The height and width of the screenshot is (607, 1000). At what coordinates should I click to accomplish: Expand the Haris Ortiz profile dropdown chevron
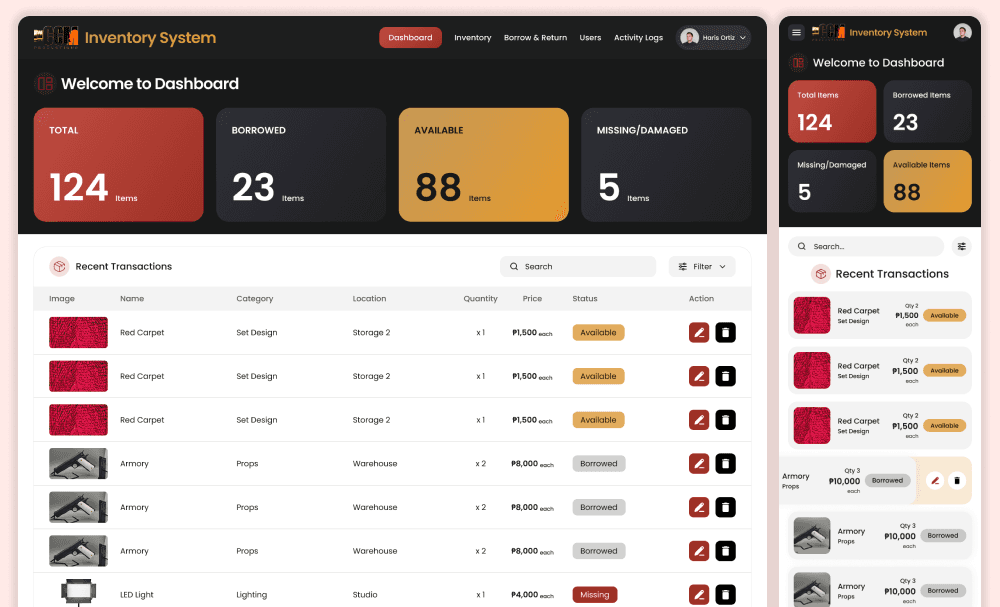[742, 38]
